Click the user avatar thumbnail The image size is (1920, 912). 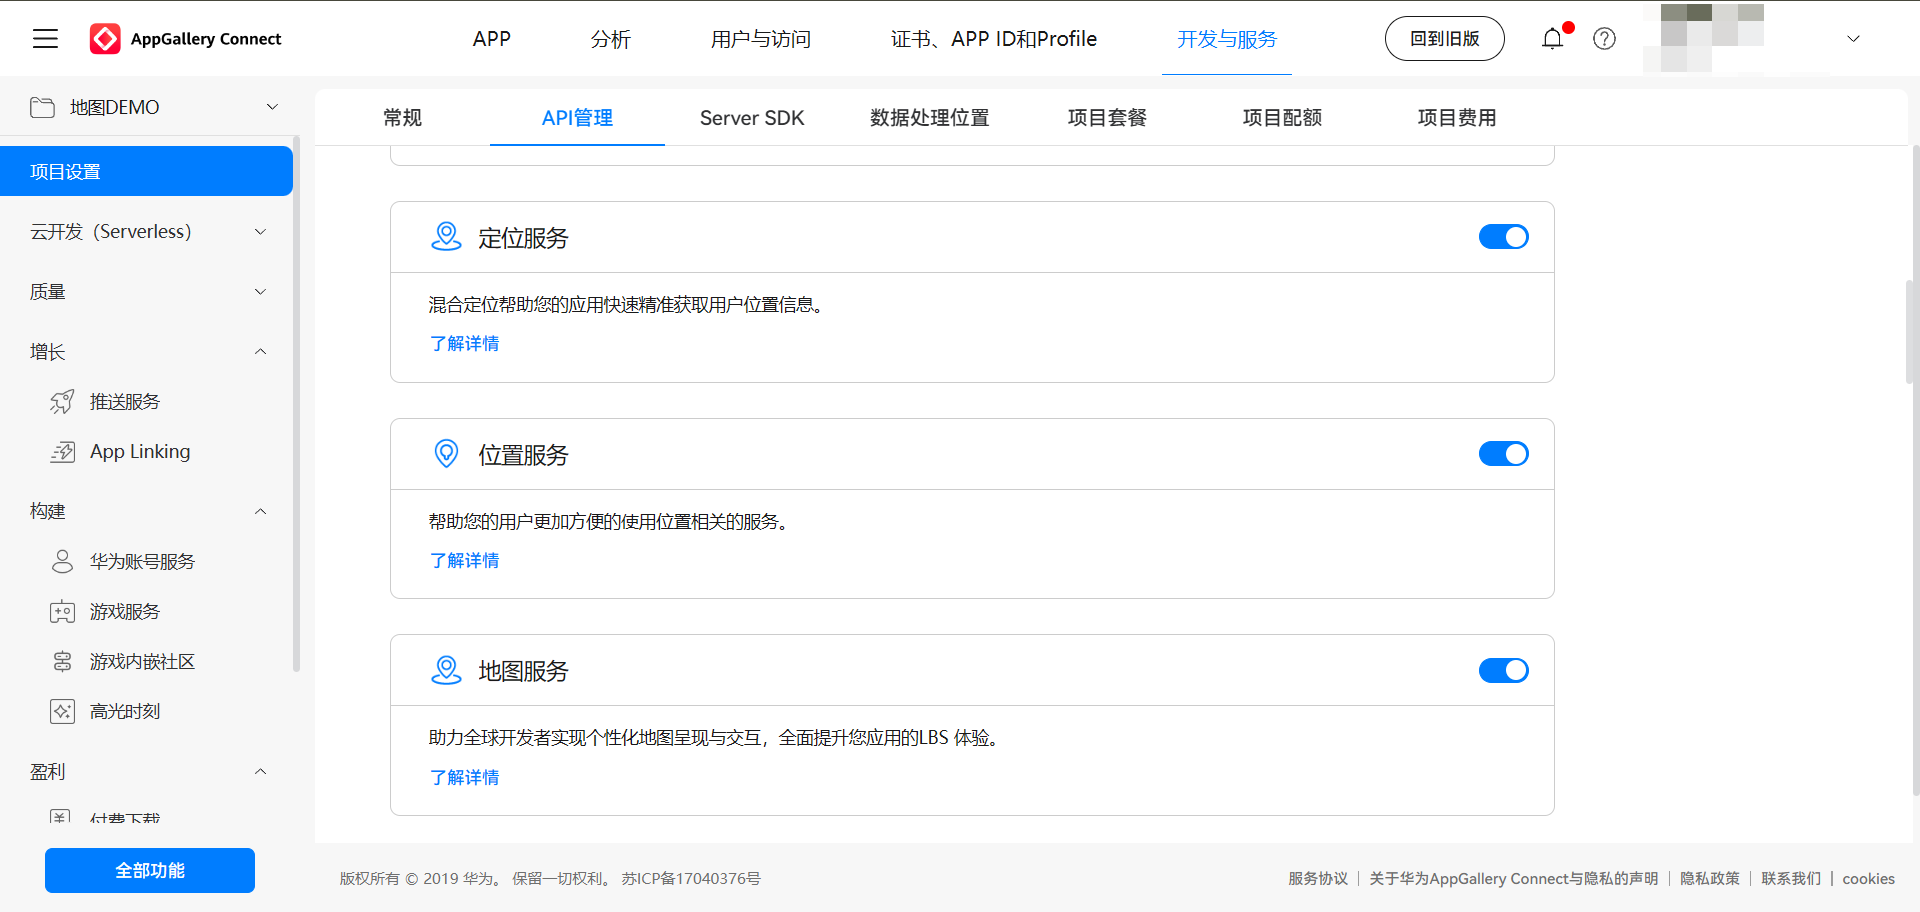click(x=1703, y=38)
